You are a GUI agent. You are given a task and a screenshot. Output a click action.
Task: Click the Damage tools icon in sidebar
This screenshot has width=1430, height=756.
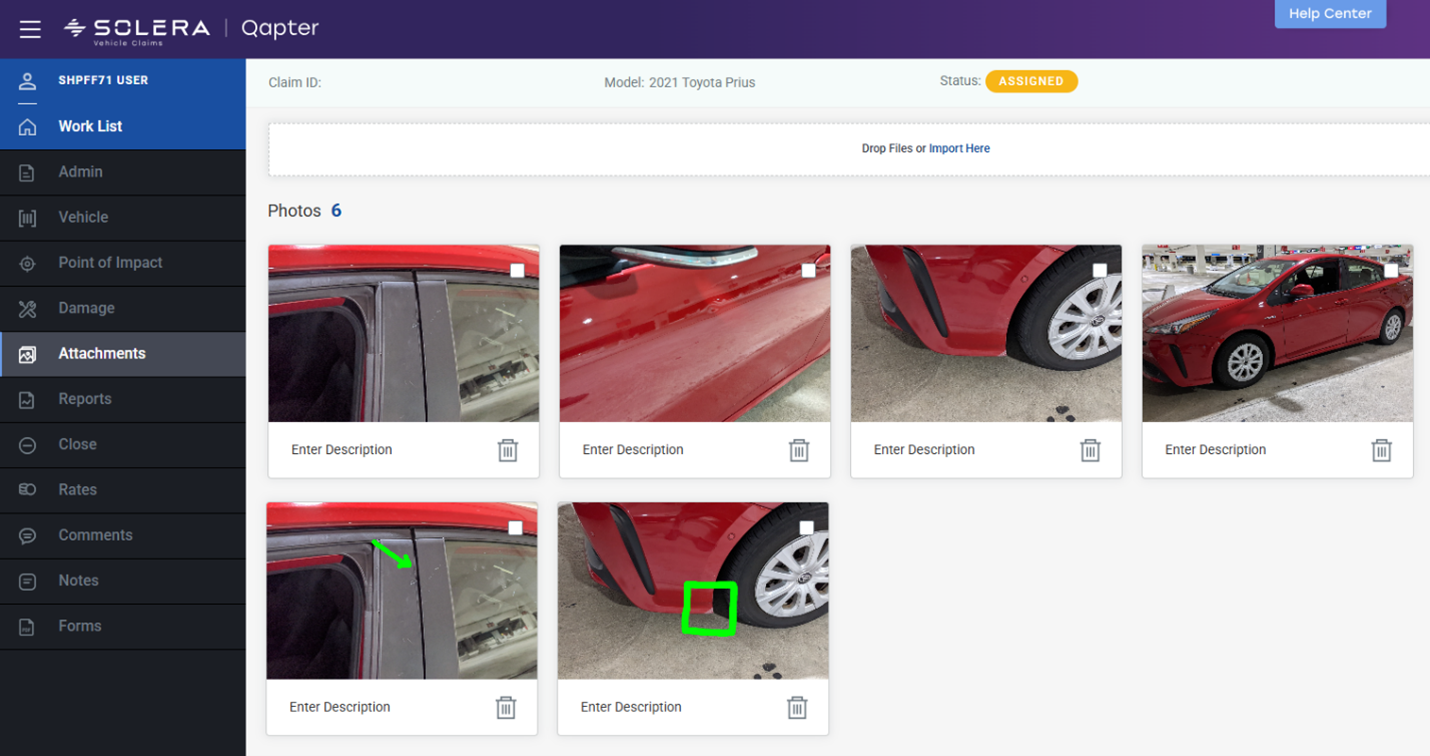click(28, 309)
